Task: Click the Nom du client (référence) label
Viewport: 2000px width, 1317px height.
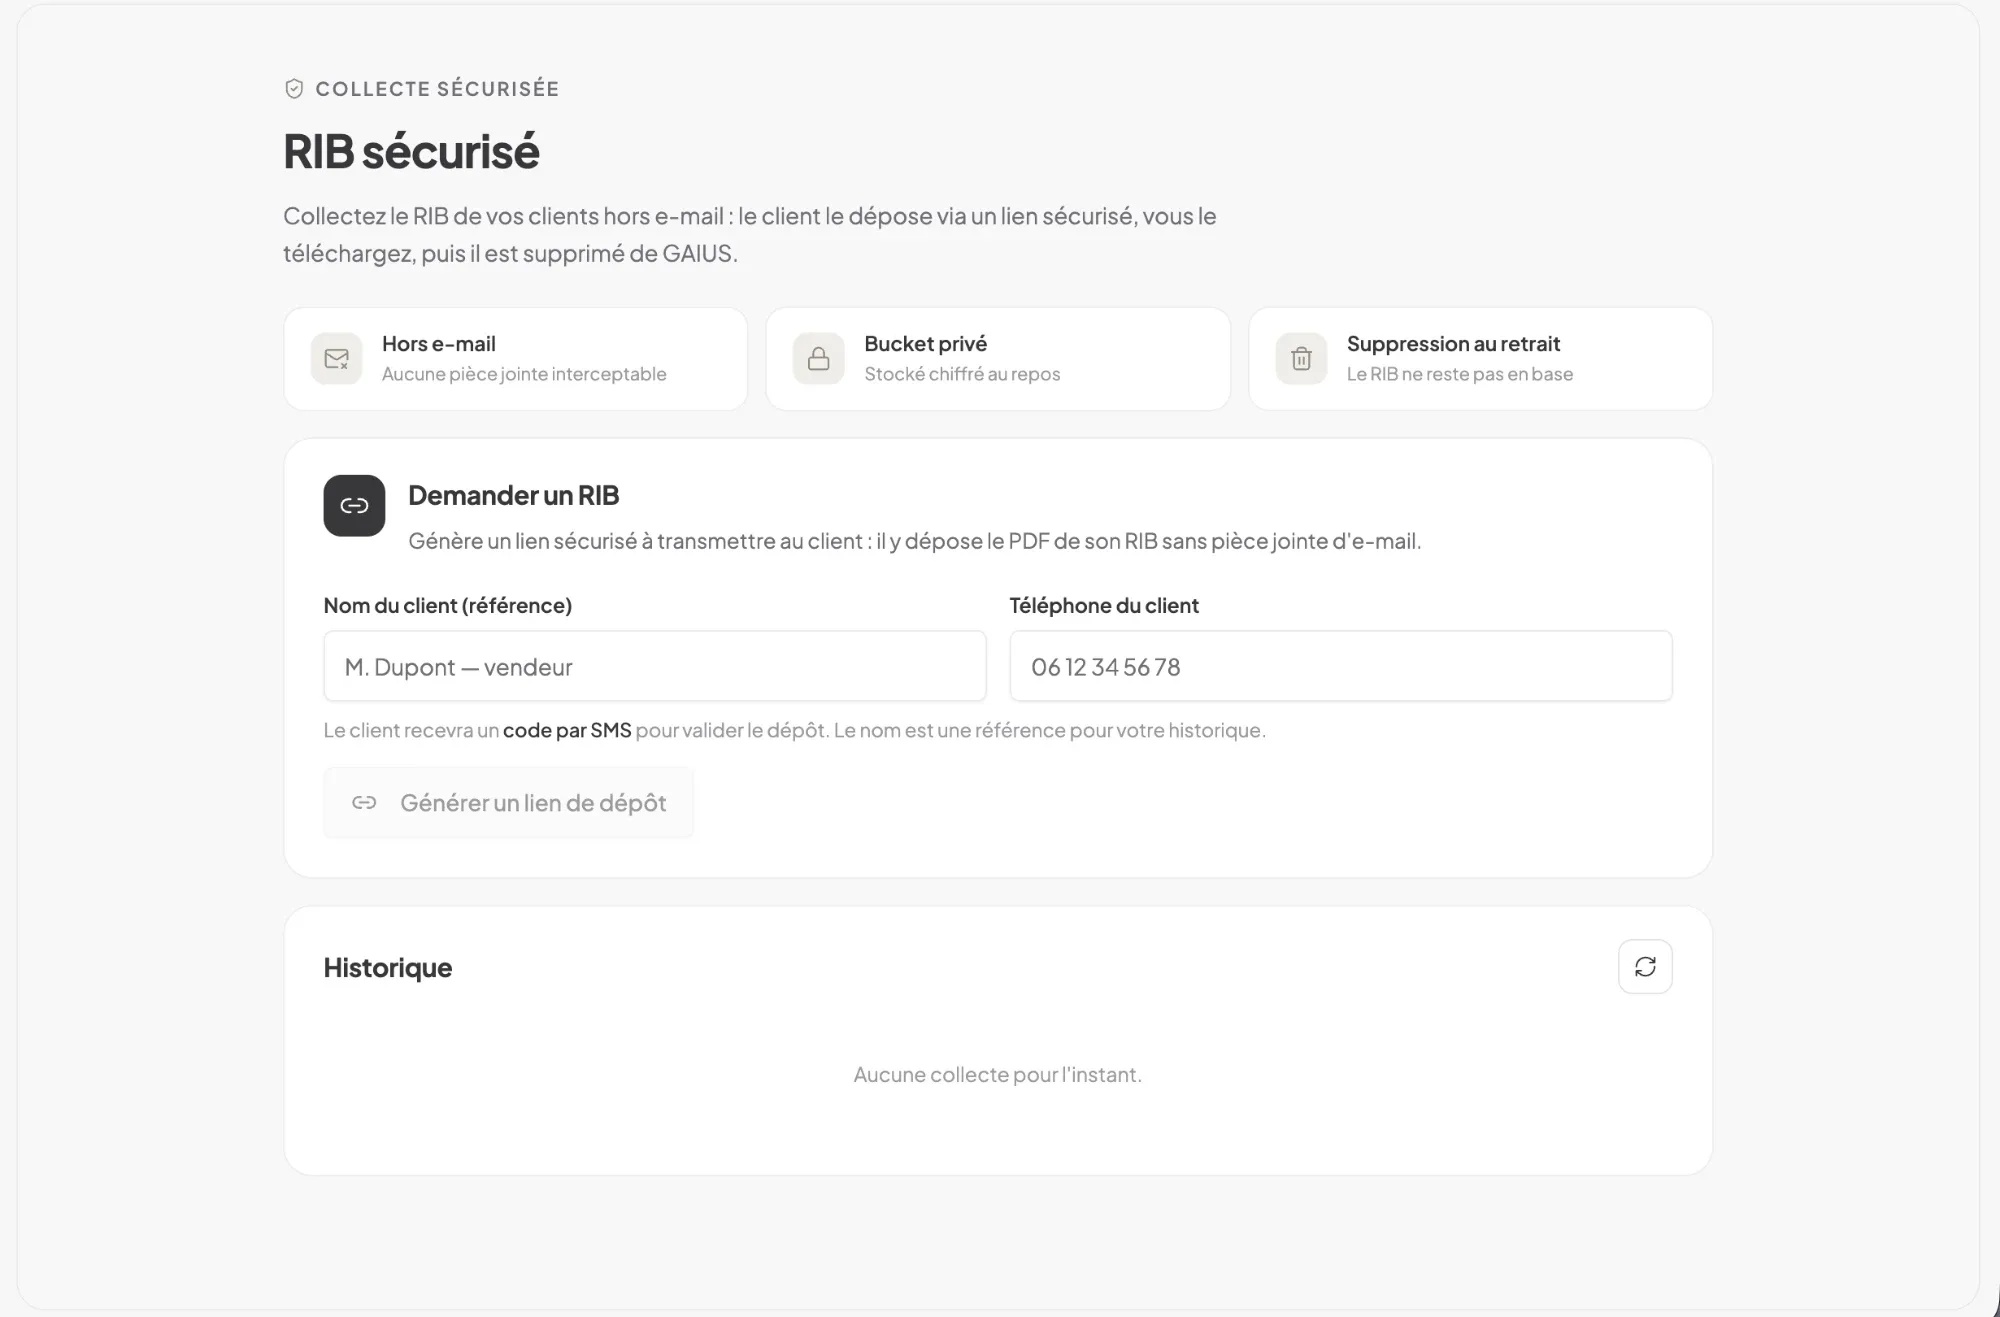Action: pos(448,606)
